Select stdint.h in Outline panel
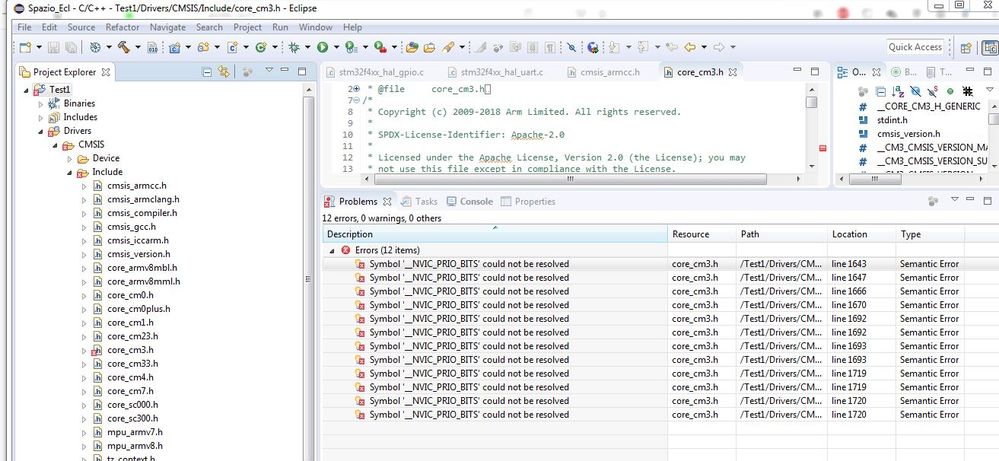The width and height of the screenshot is (999, 461). tap(892, 120)
